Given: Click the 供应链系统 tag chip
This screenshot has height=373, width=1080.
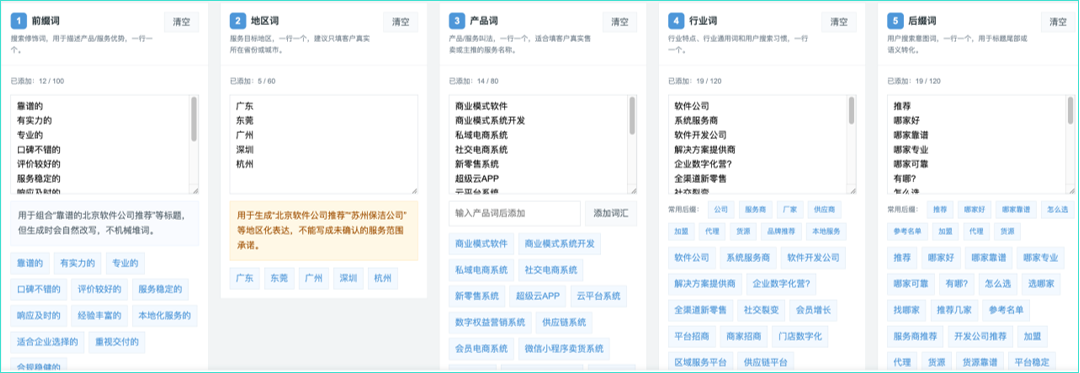Looking at the screenshot, I should click(x=563, y=323).
